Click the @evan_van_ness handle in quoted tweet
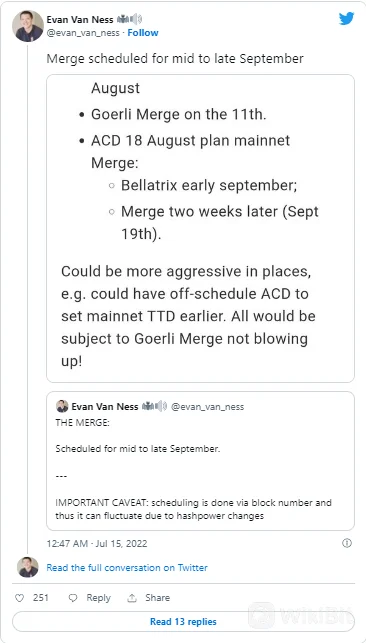Screen dimensions: 366x643 [x=207, y=407]
